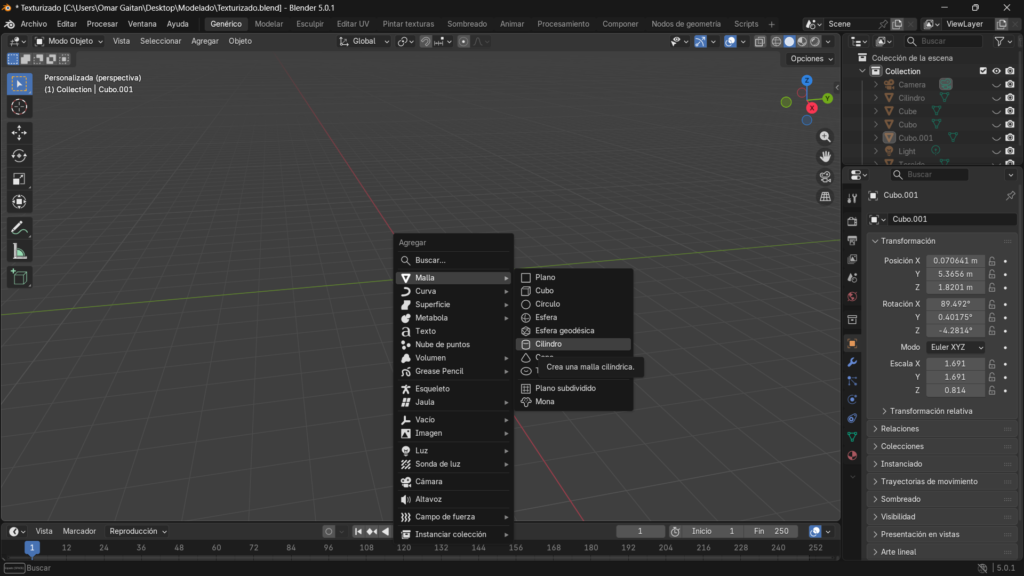
Task: Open the Opciones button in the viewport
Action: 810,58
